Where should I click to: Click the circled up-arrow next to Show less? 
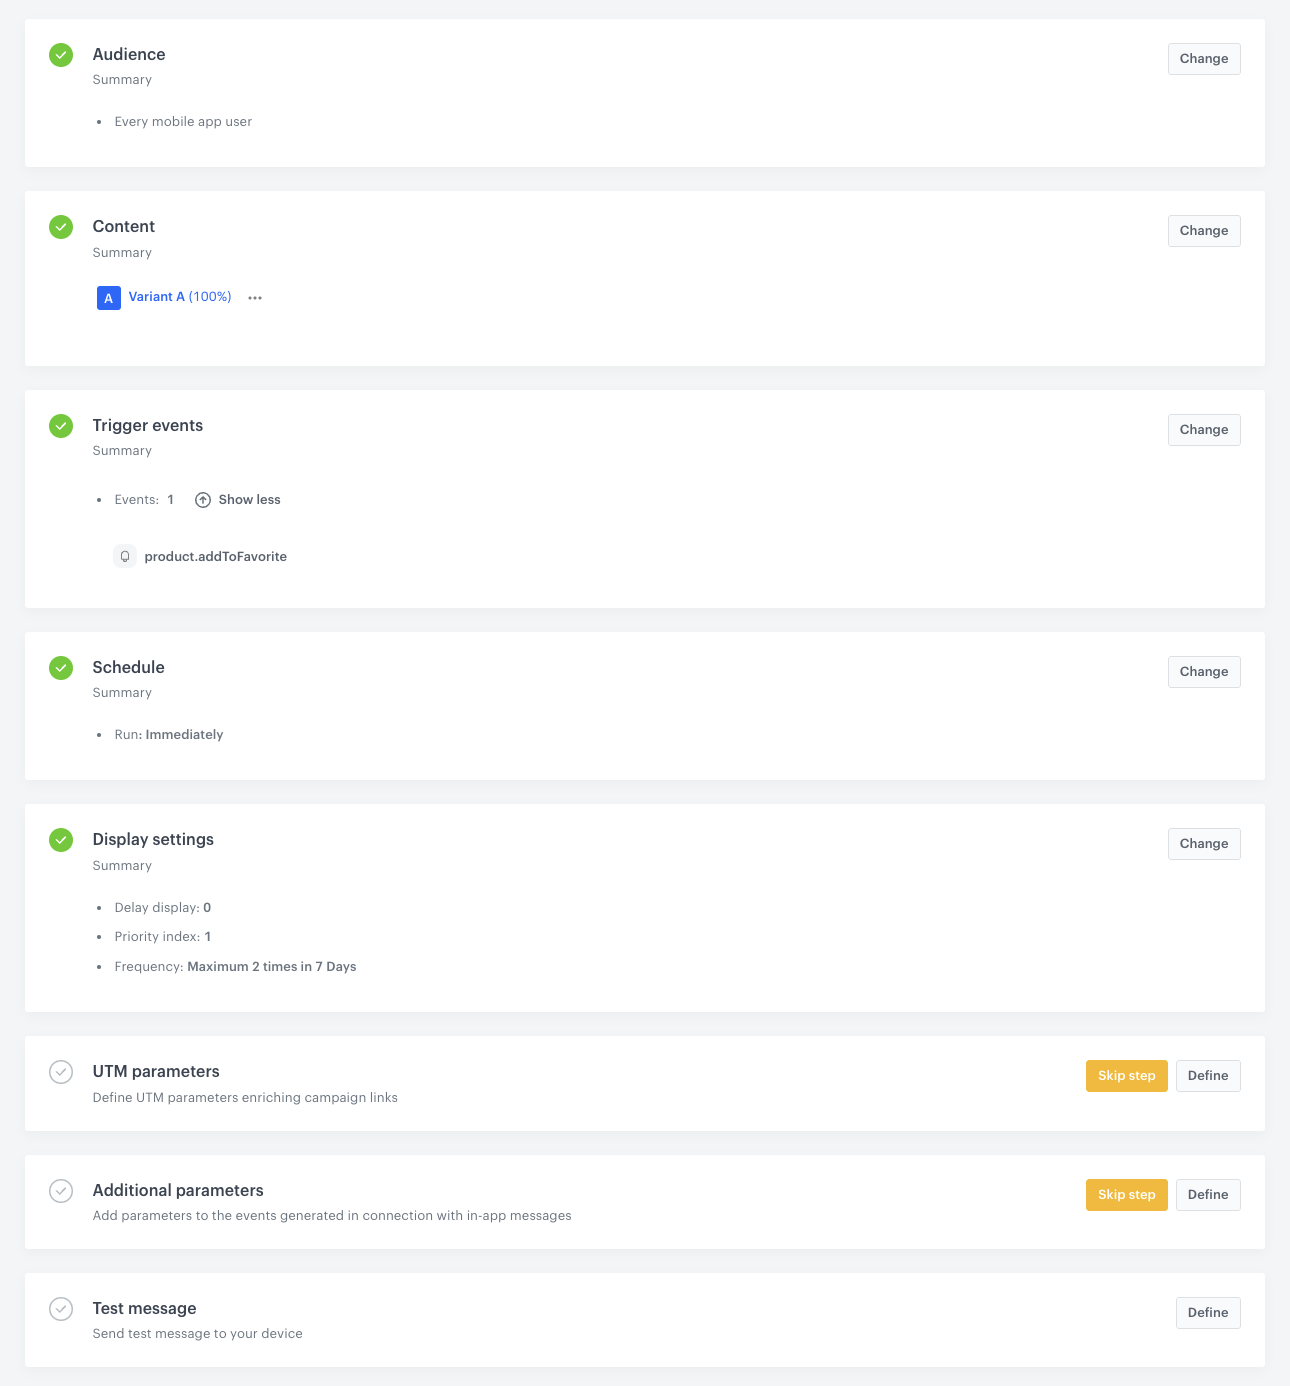coord(202,499)
